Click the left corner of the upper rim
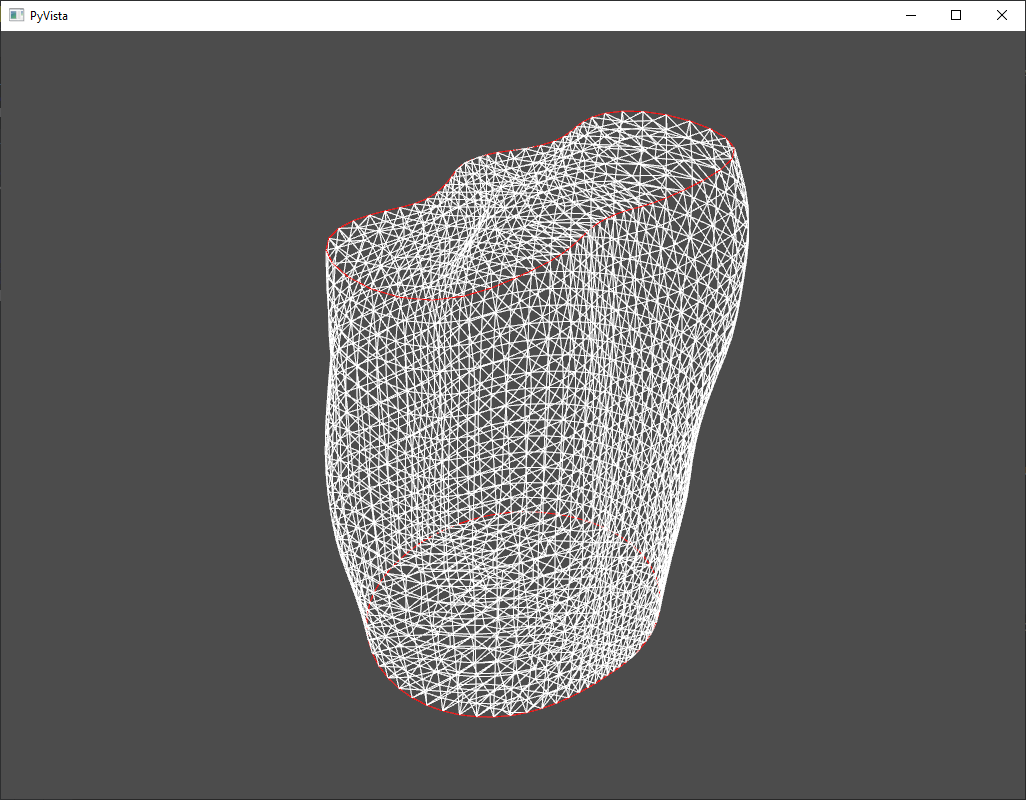Viewport: 1026px width, 800px height. click(328, 246)
